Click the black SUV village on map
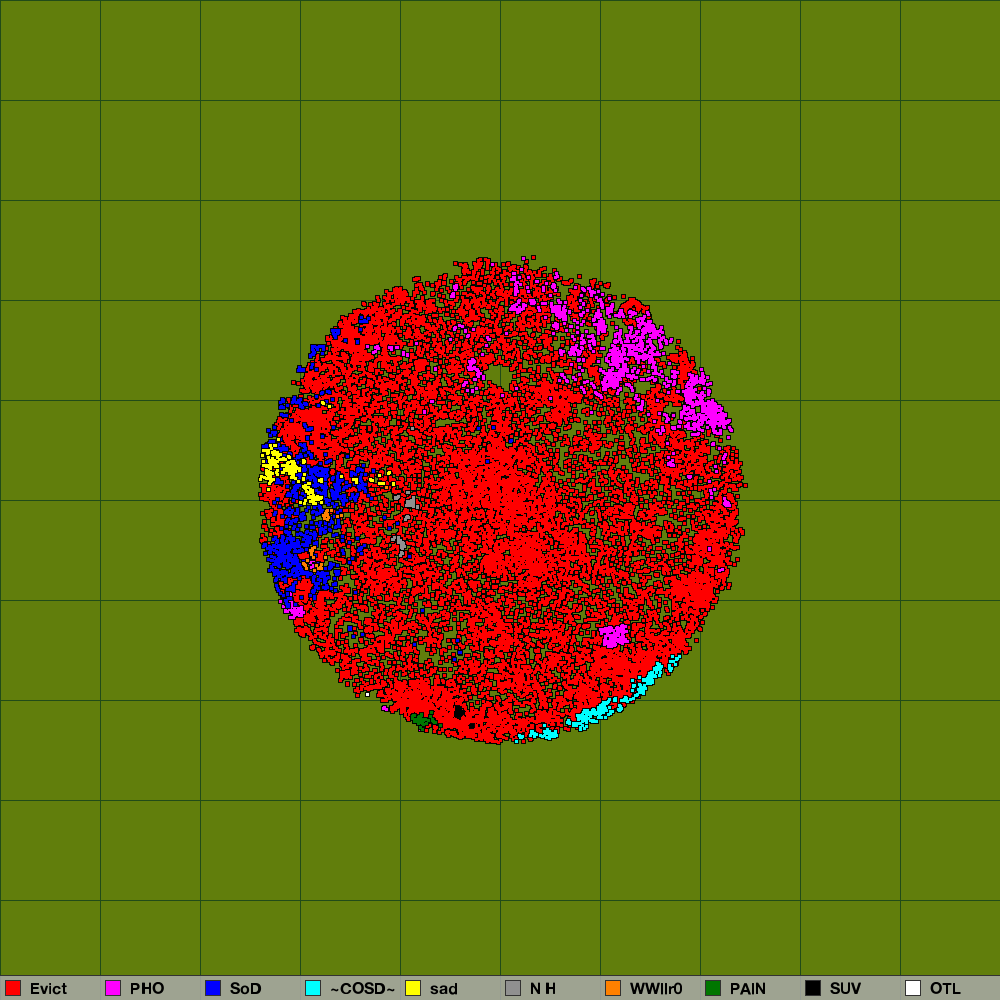Screen dimensions: 1000x1000 (x=459, y=712)
